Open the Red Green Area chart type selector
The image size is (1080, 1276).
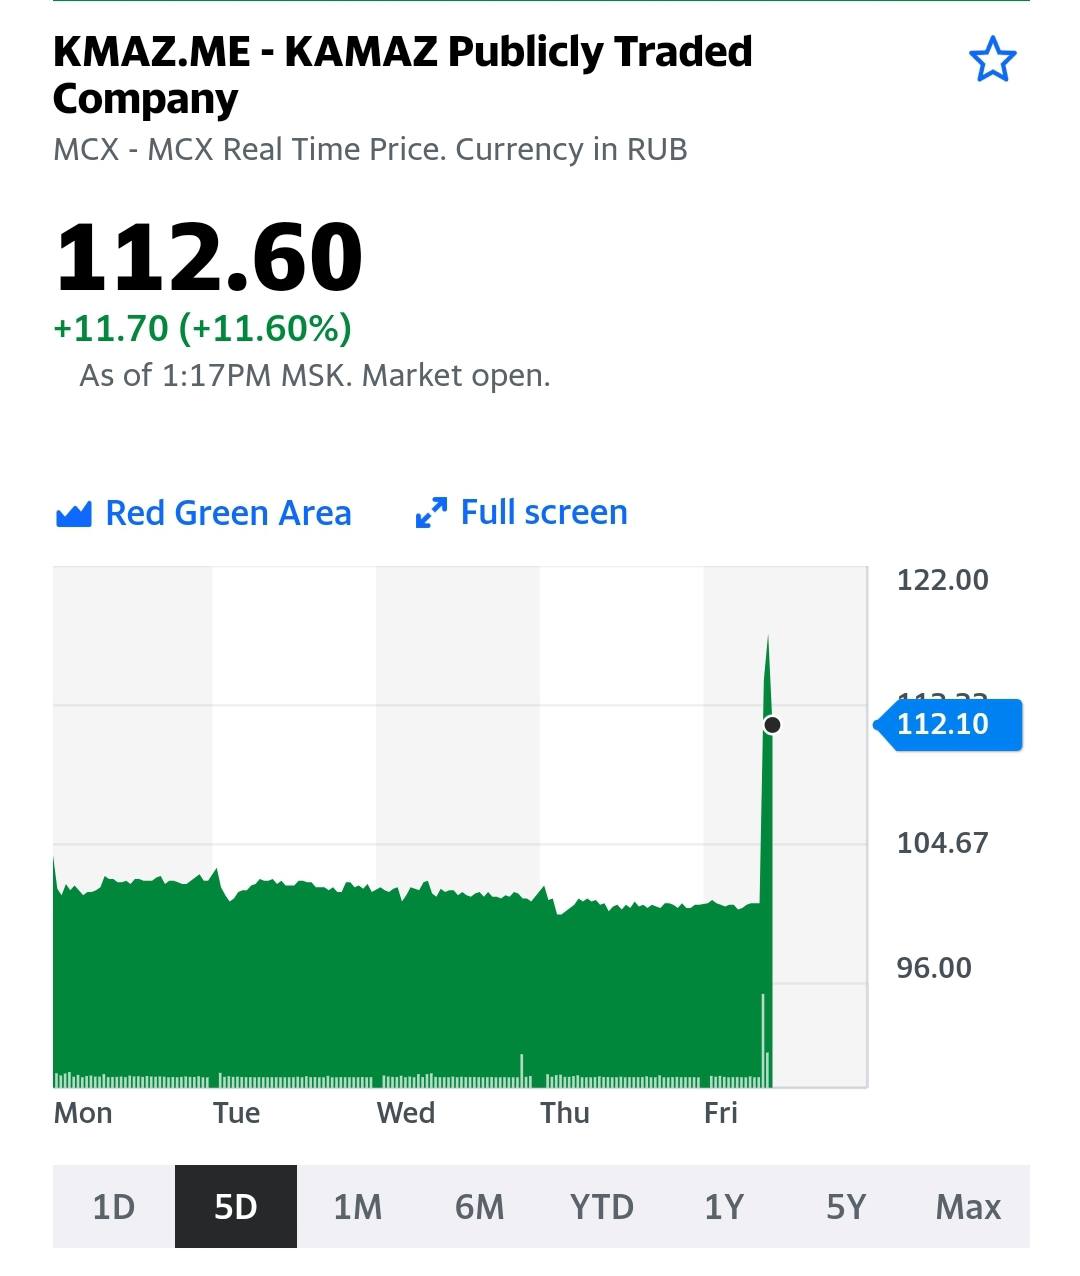point(228,513)
